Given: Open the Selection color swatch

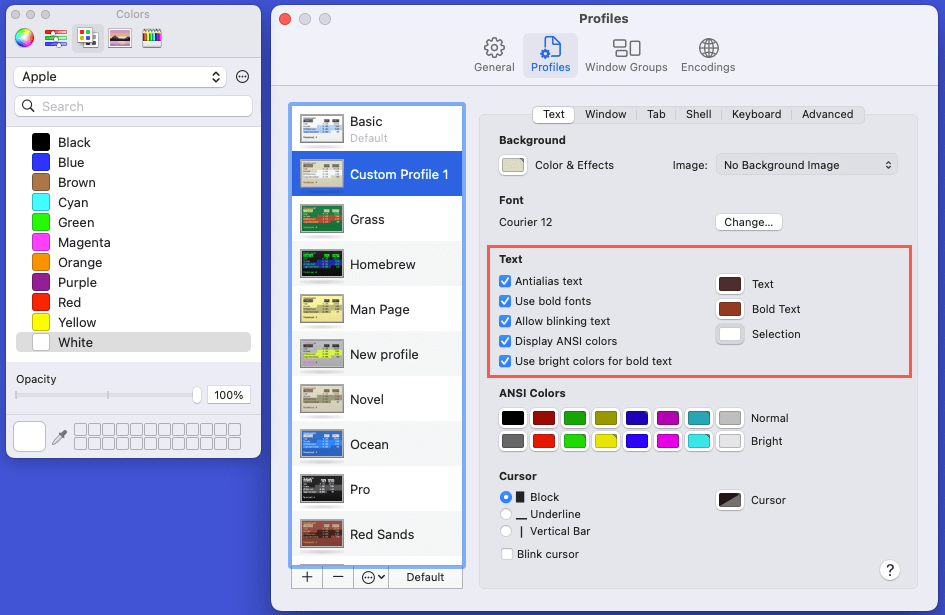Looking at the screenshot, I should [730, 334].
